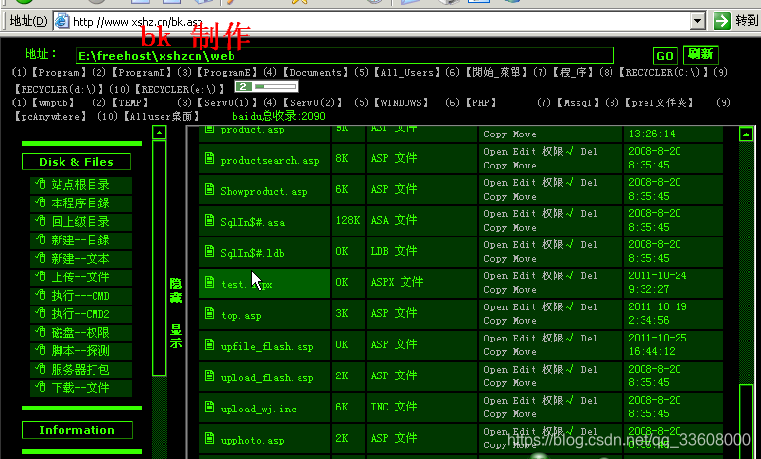Image resolution: width=761 pixels, height=459 pixels.
Task: Go to 【Documents】 shortcut link
Action: click(x=315, y=72)
